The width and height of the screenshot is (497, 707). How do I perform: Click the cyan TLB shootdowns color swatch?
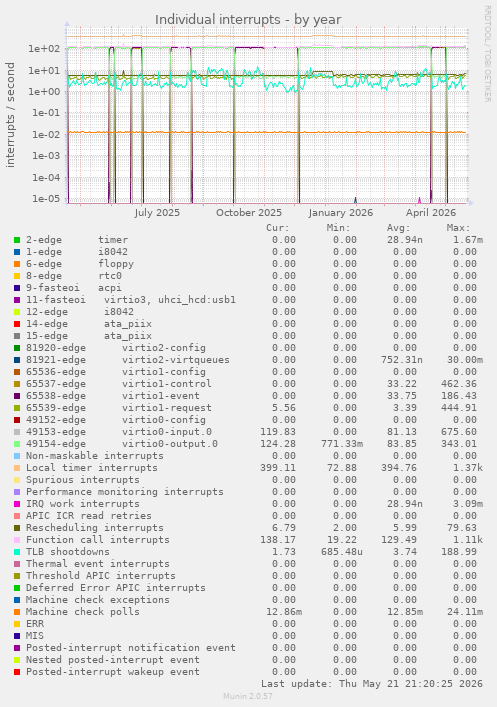(x=17, y=552)
